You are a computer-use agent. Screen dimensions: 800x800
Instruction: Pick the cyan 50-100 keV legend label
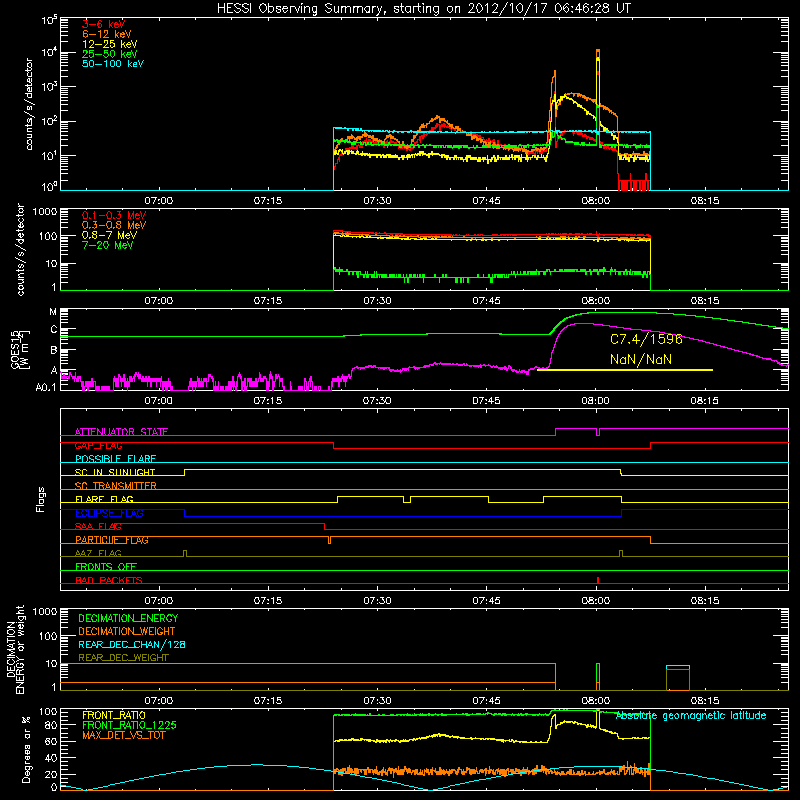pyautogui.click(x=113, y=64)
